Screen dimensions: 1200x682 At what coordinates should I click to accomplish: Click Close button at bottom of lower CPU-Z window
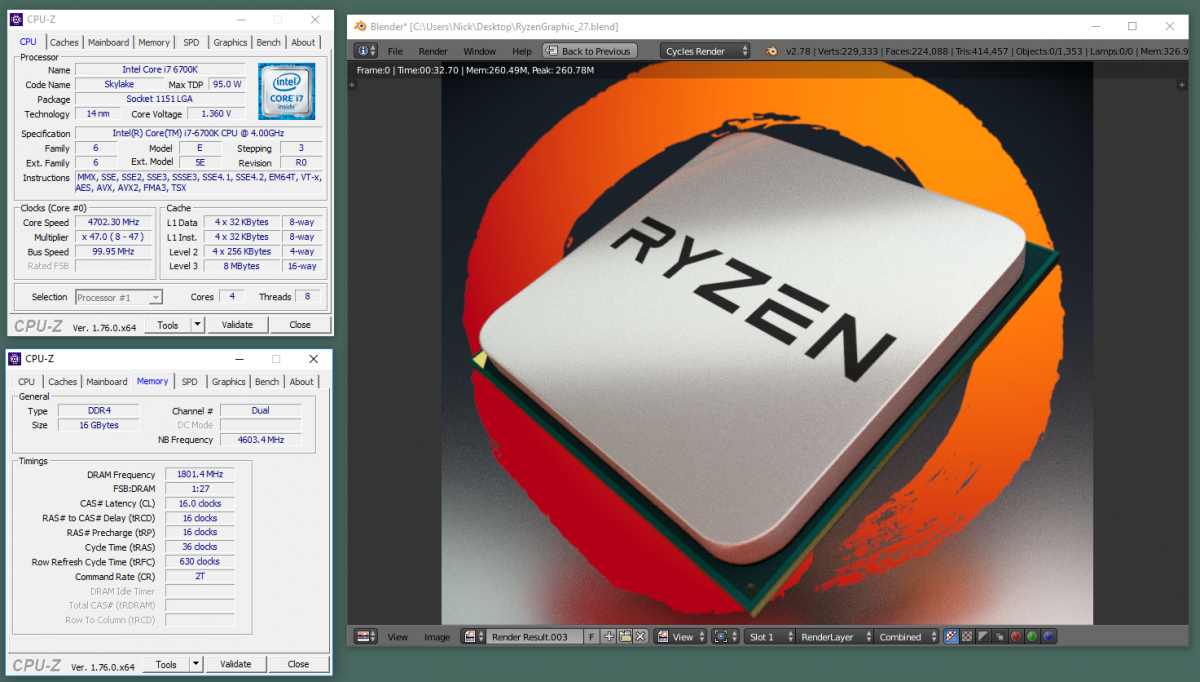[298, 664]
